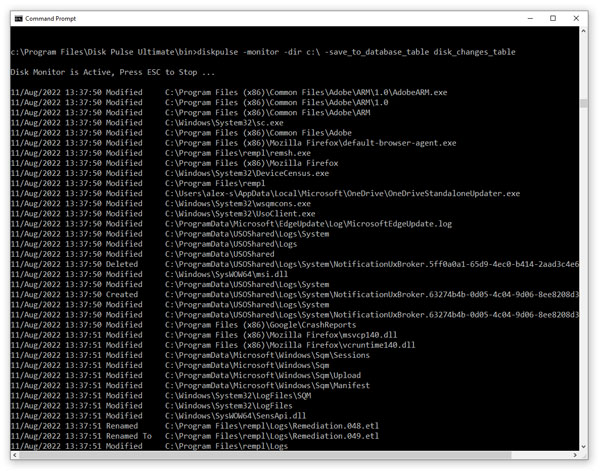The width and height of the screenshot is (600, 471).
Task: Click the vertical scrollbar thumb
Action: coord(583,104)
